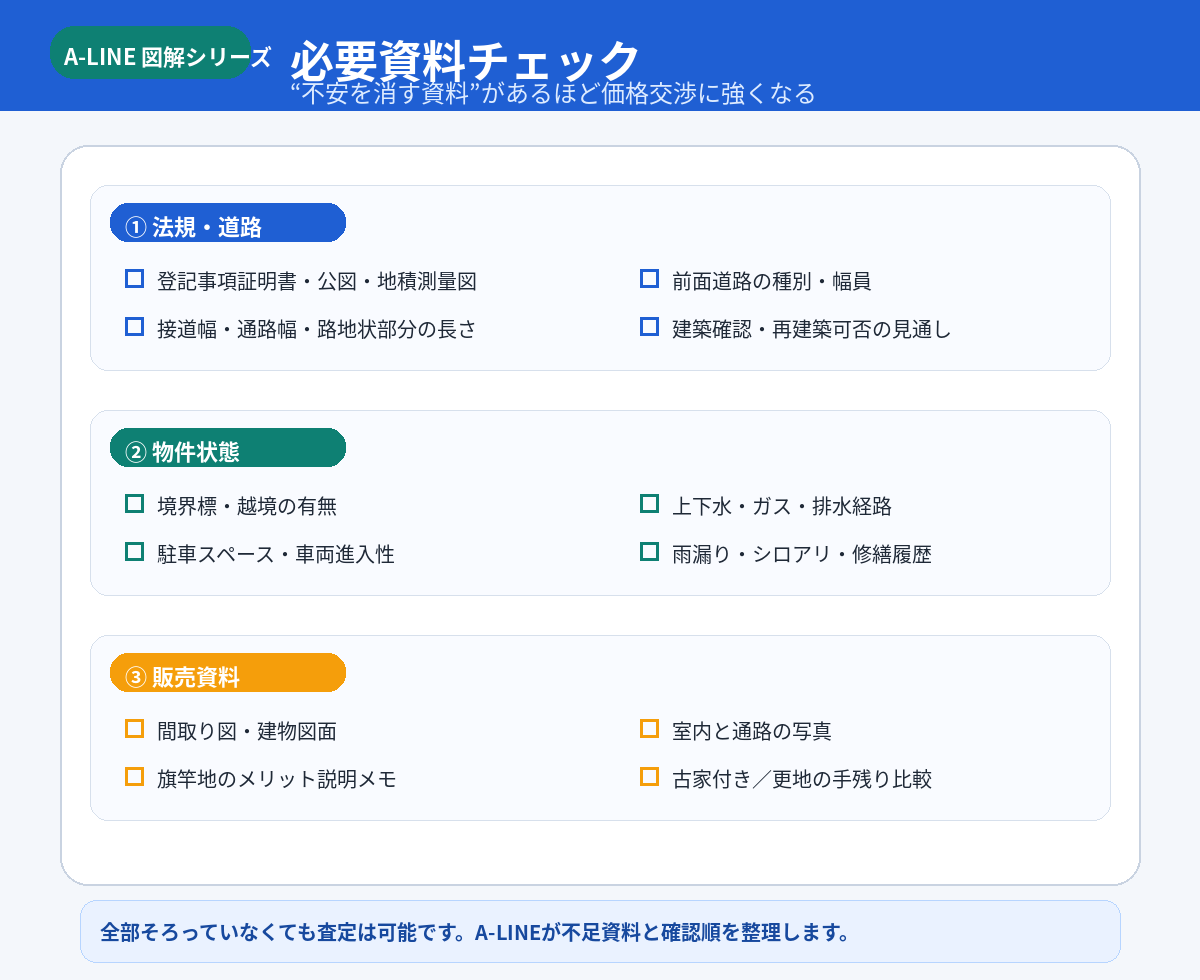Click the text 登記事項証明書・公図・地積測量図

pos(317,281)
